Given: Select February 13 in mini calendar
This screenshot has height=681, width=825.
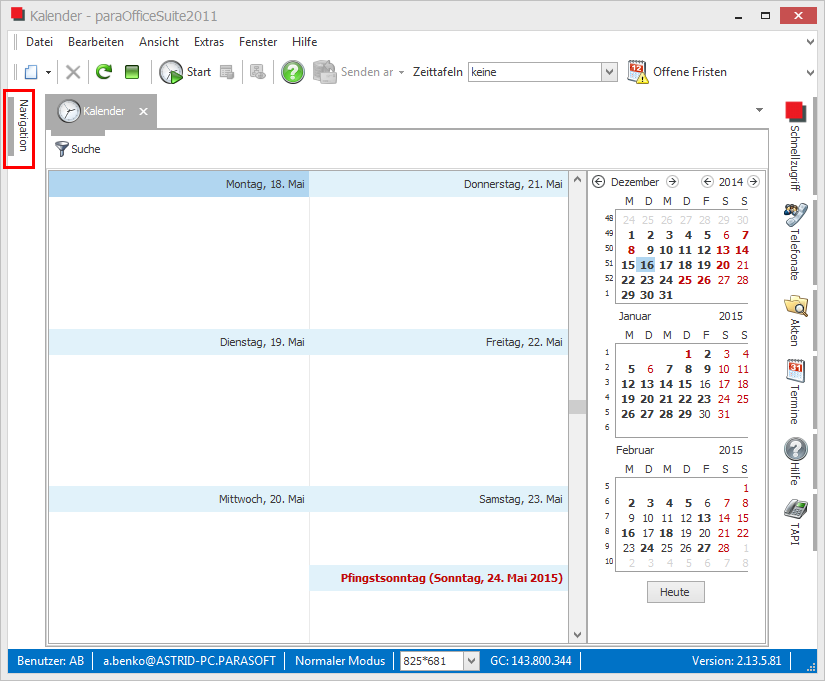Looking at the screenshot, I should (704, 518).
